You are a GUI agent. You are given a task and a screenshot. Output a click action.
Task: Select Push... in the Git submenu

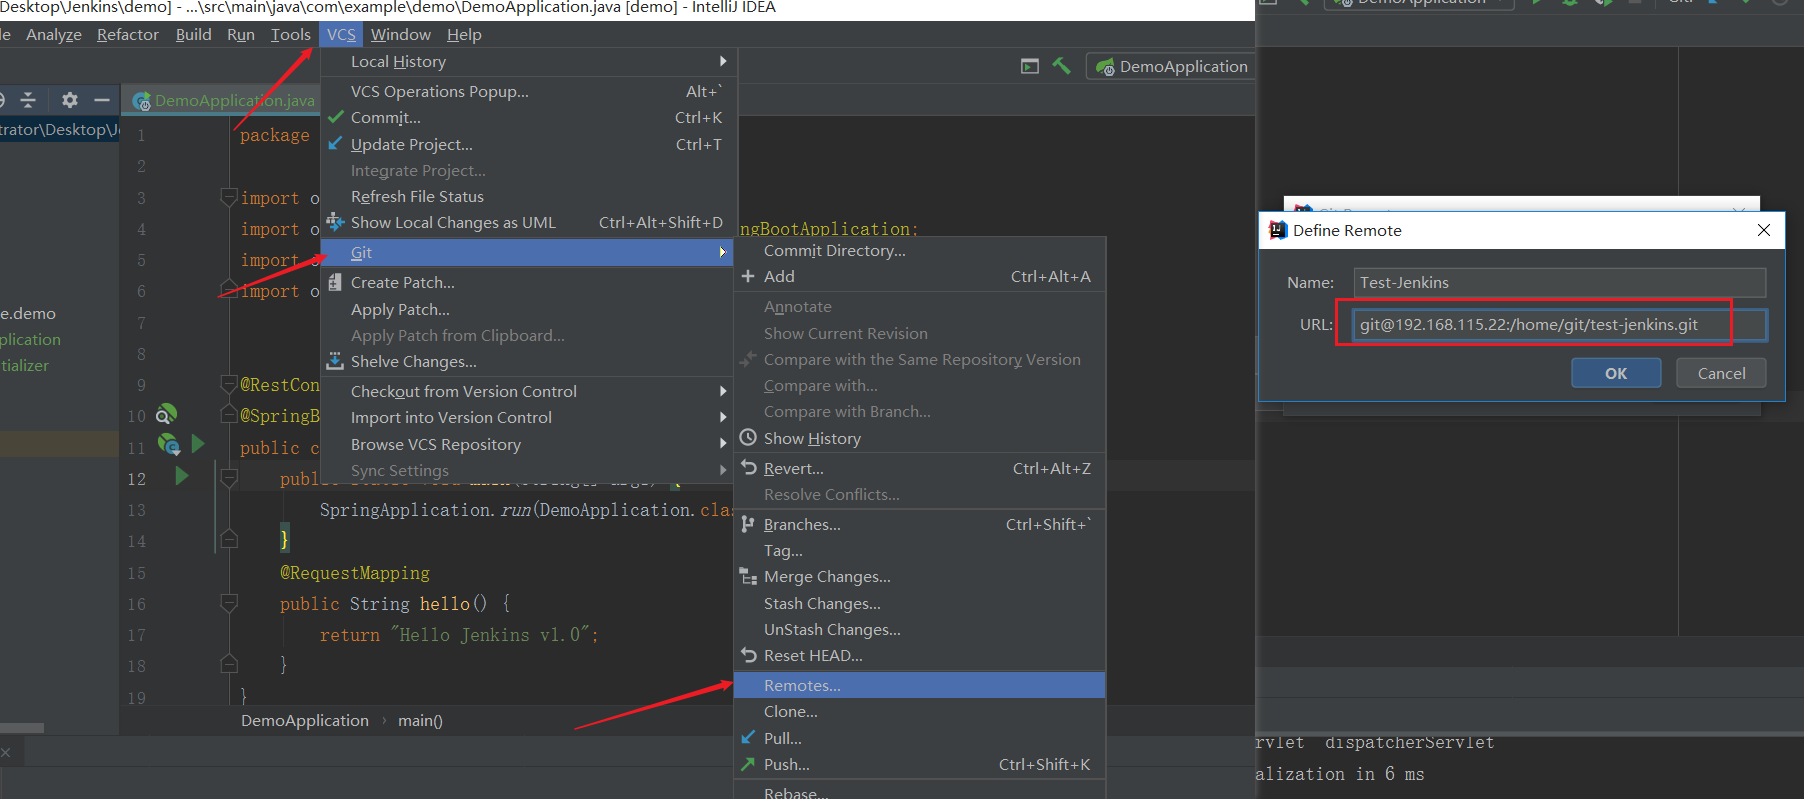click(x=920, y=765)
